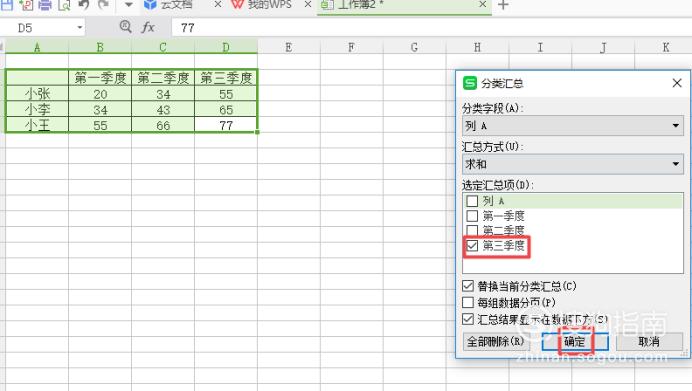Switch to the 我的WPS tab

[269, 5]
